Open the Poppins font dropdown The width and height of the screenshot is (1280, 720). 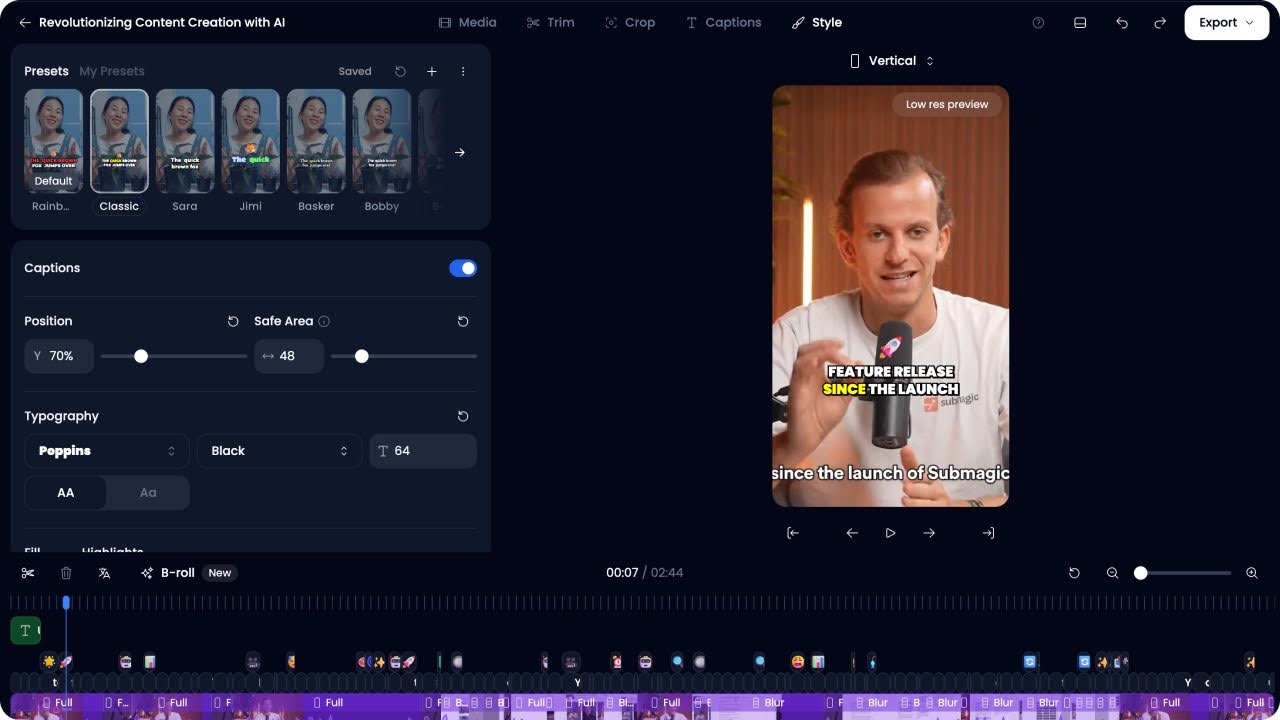[x=107, y=451]
